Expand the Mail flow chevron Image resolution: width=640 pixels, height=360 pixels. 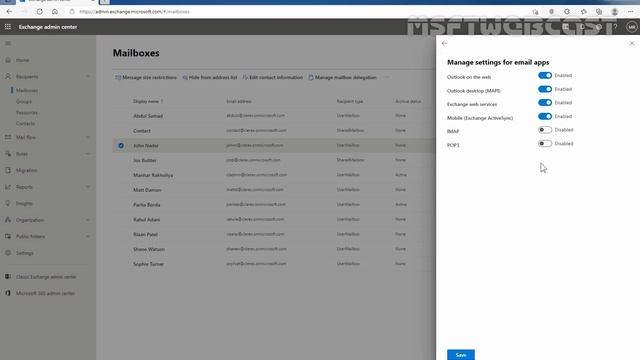[88, 137]
